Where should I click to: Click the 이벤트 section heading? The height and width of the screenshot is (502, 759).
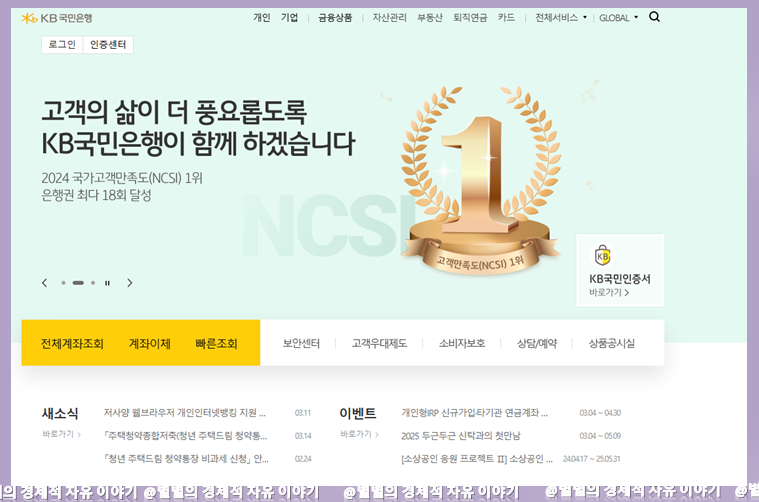point(358,413)
